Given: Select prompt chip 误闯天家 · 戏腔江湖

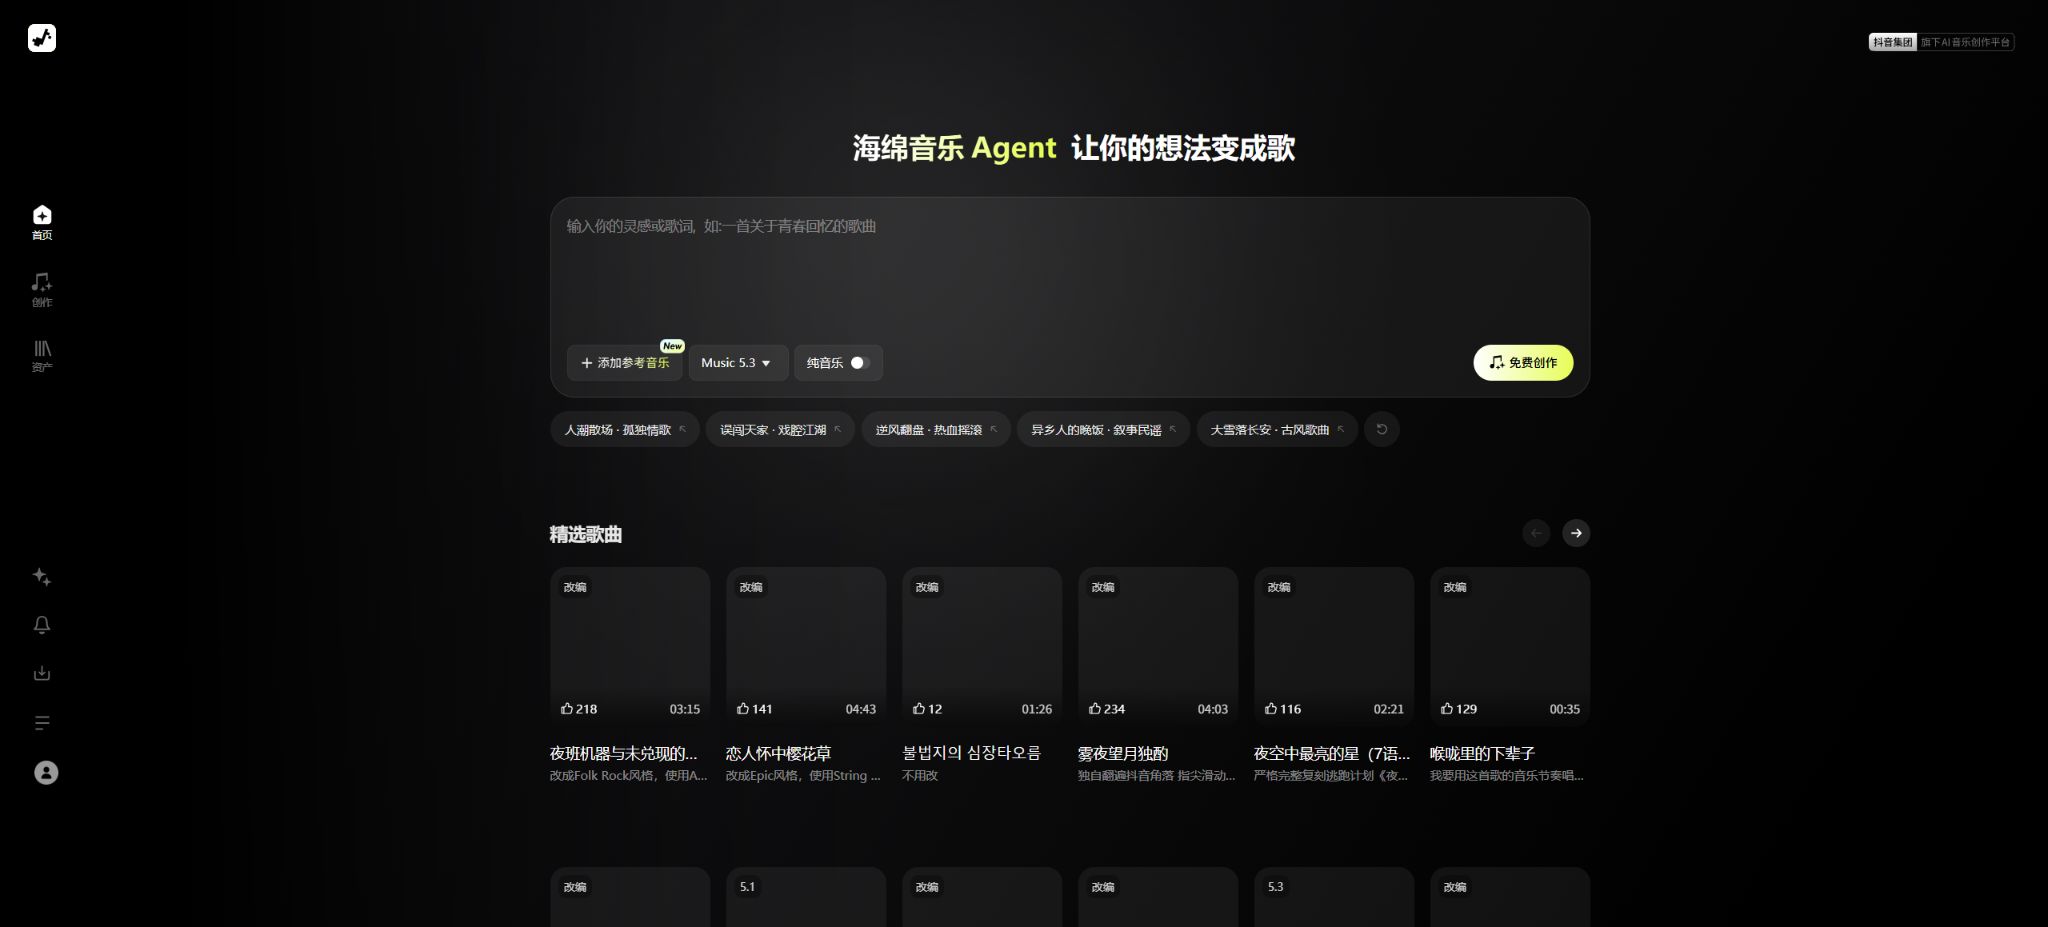Looking at the screenshot, I should pyautogui.click(x=780, y=429).
